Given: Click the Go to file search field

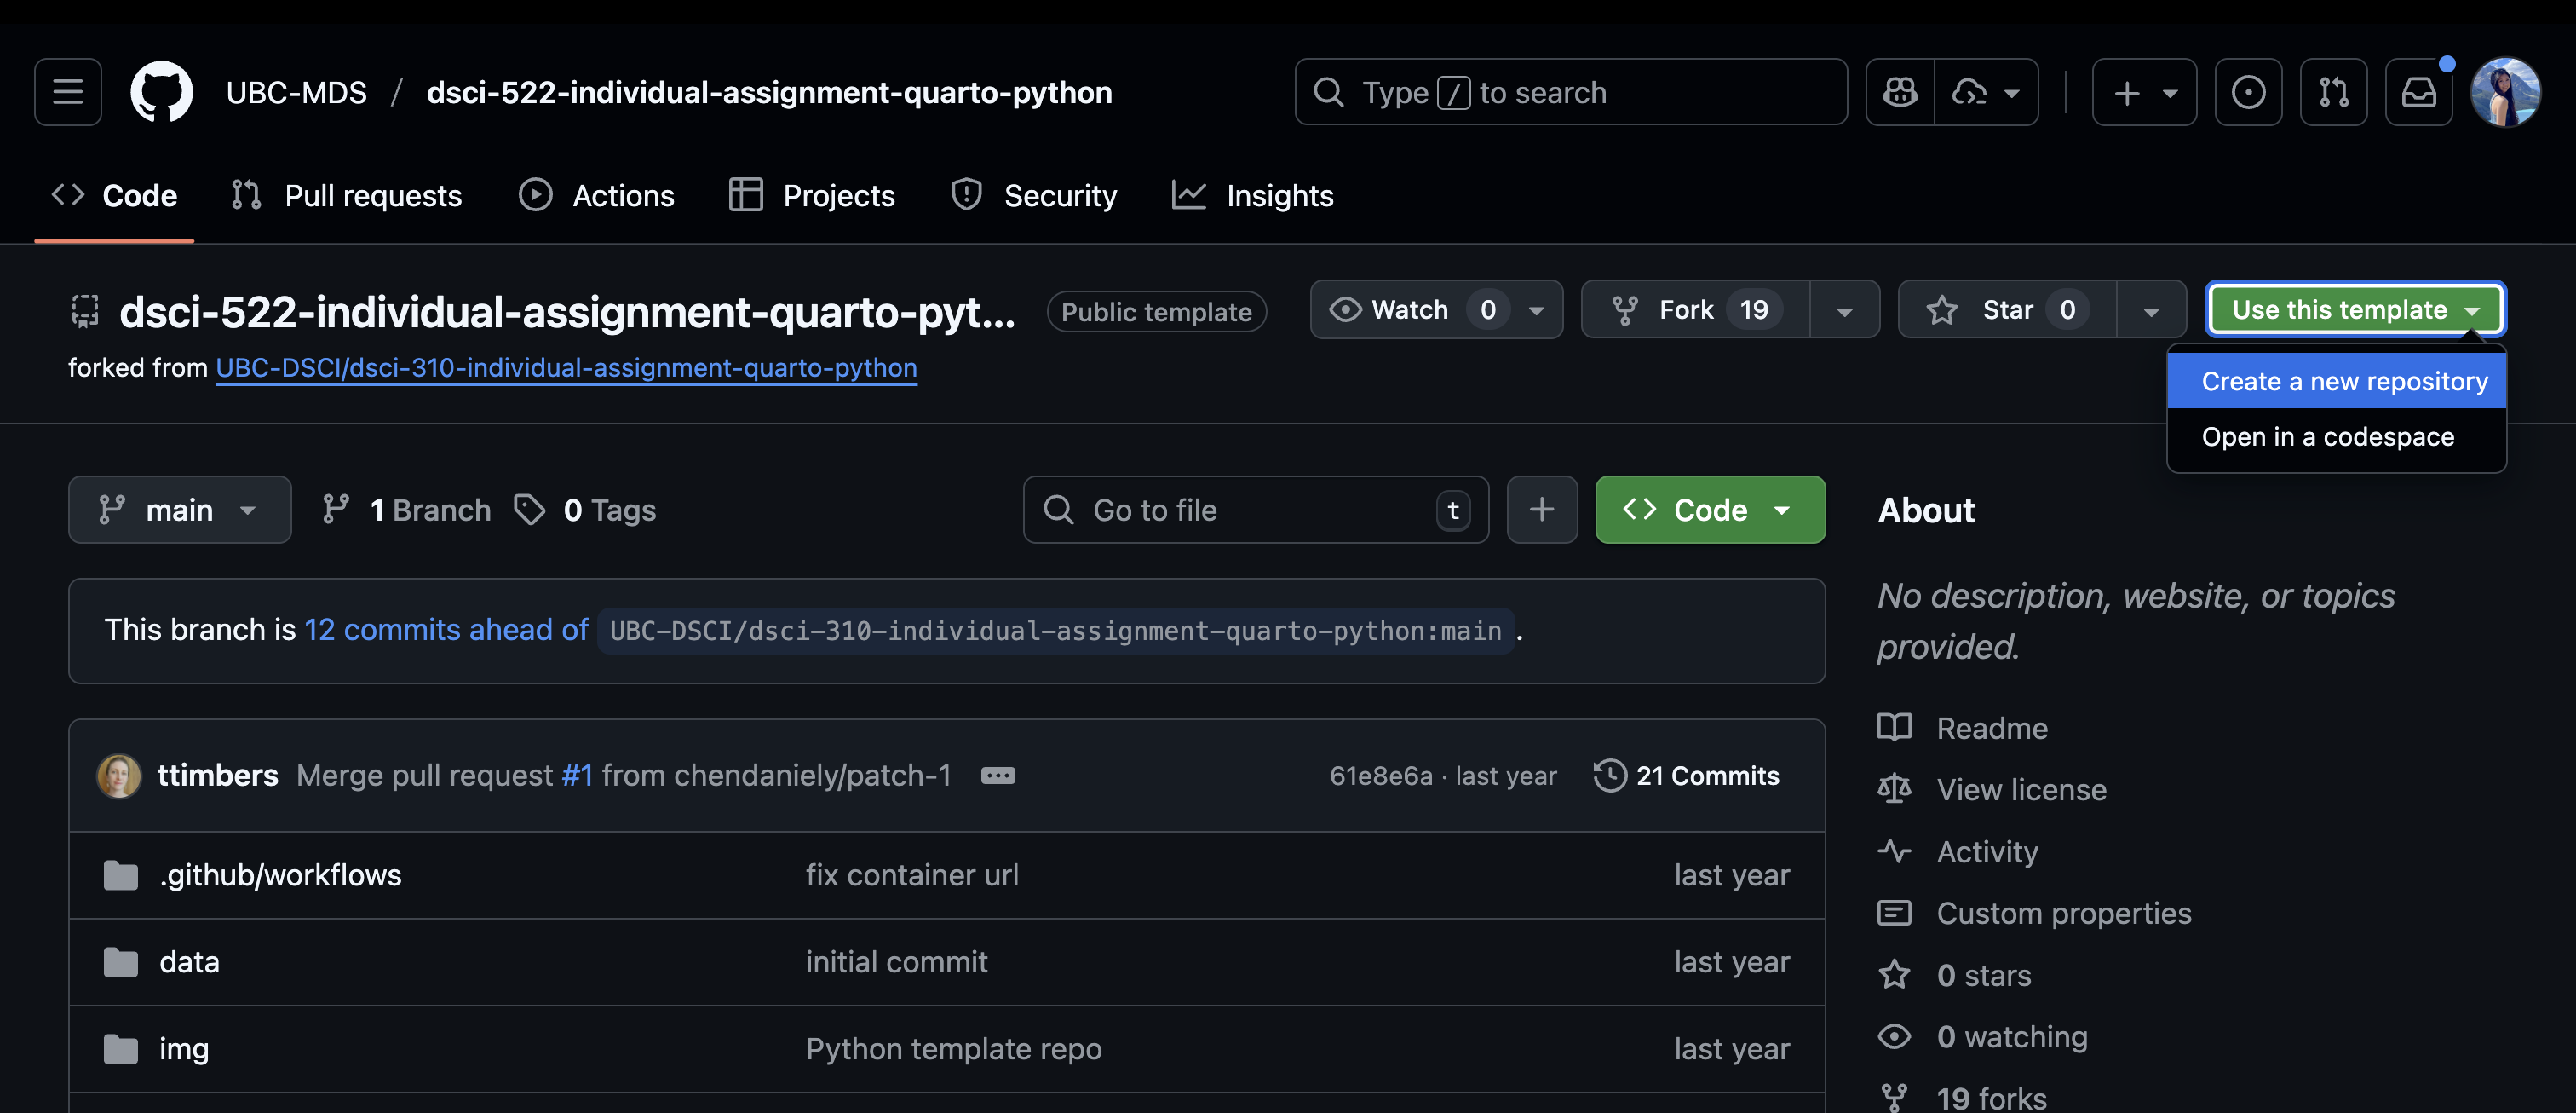Looking at the screenshot, I should pos(1255,510).
